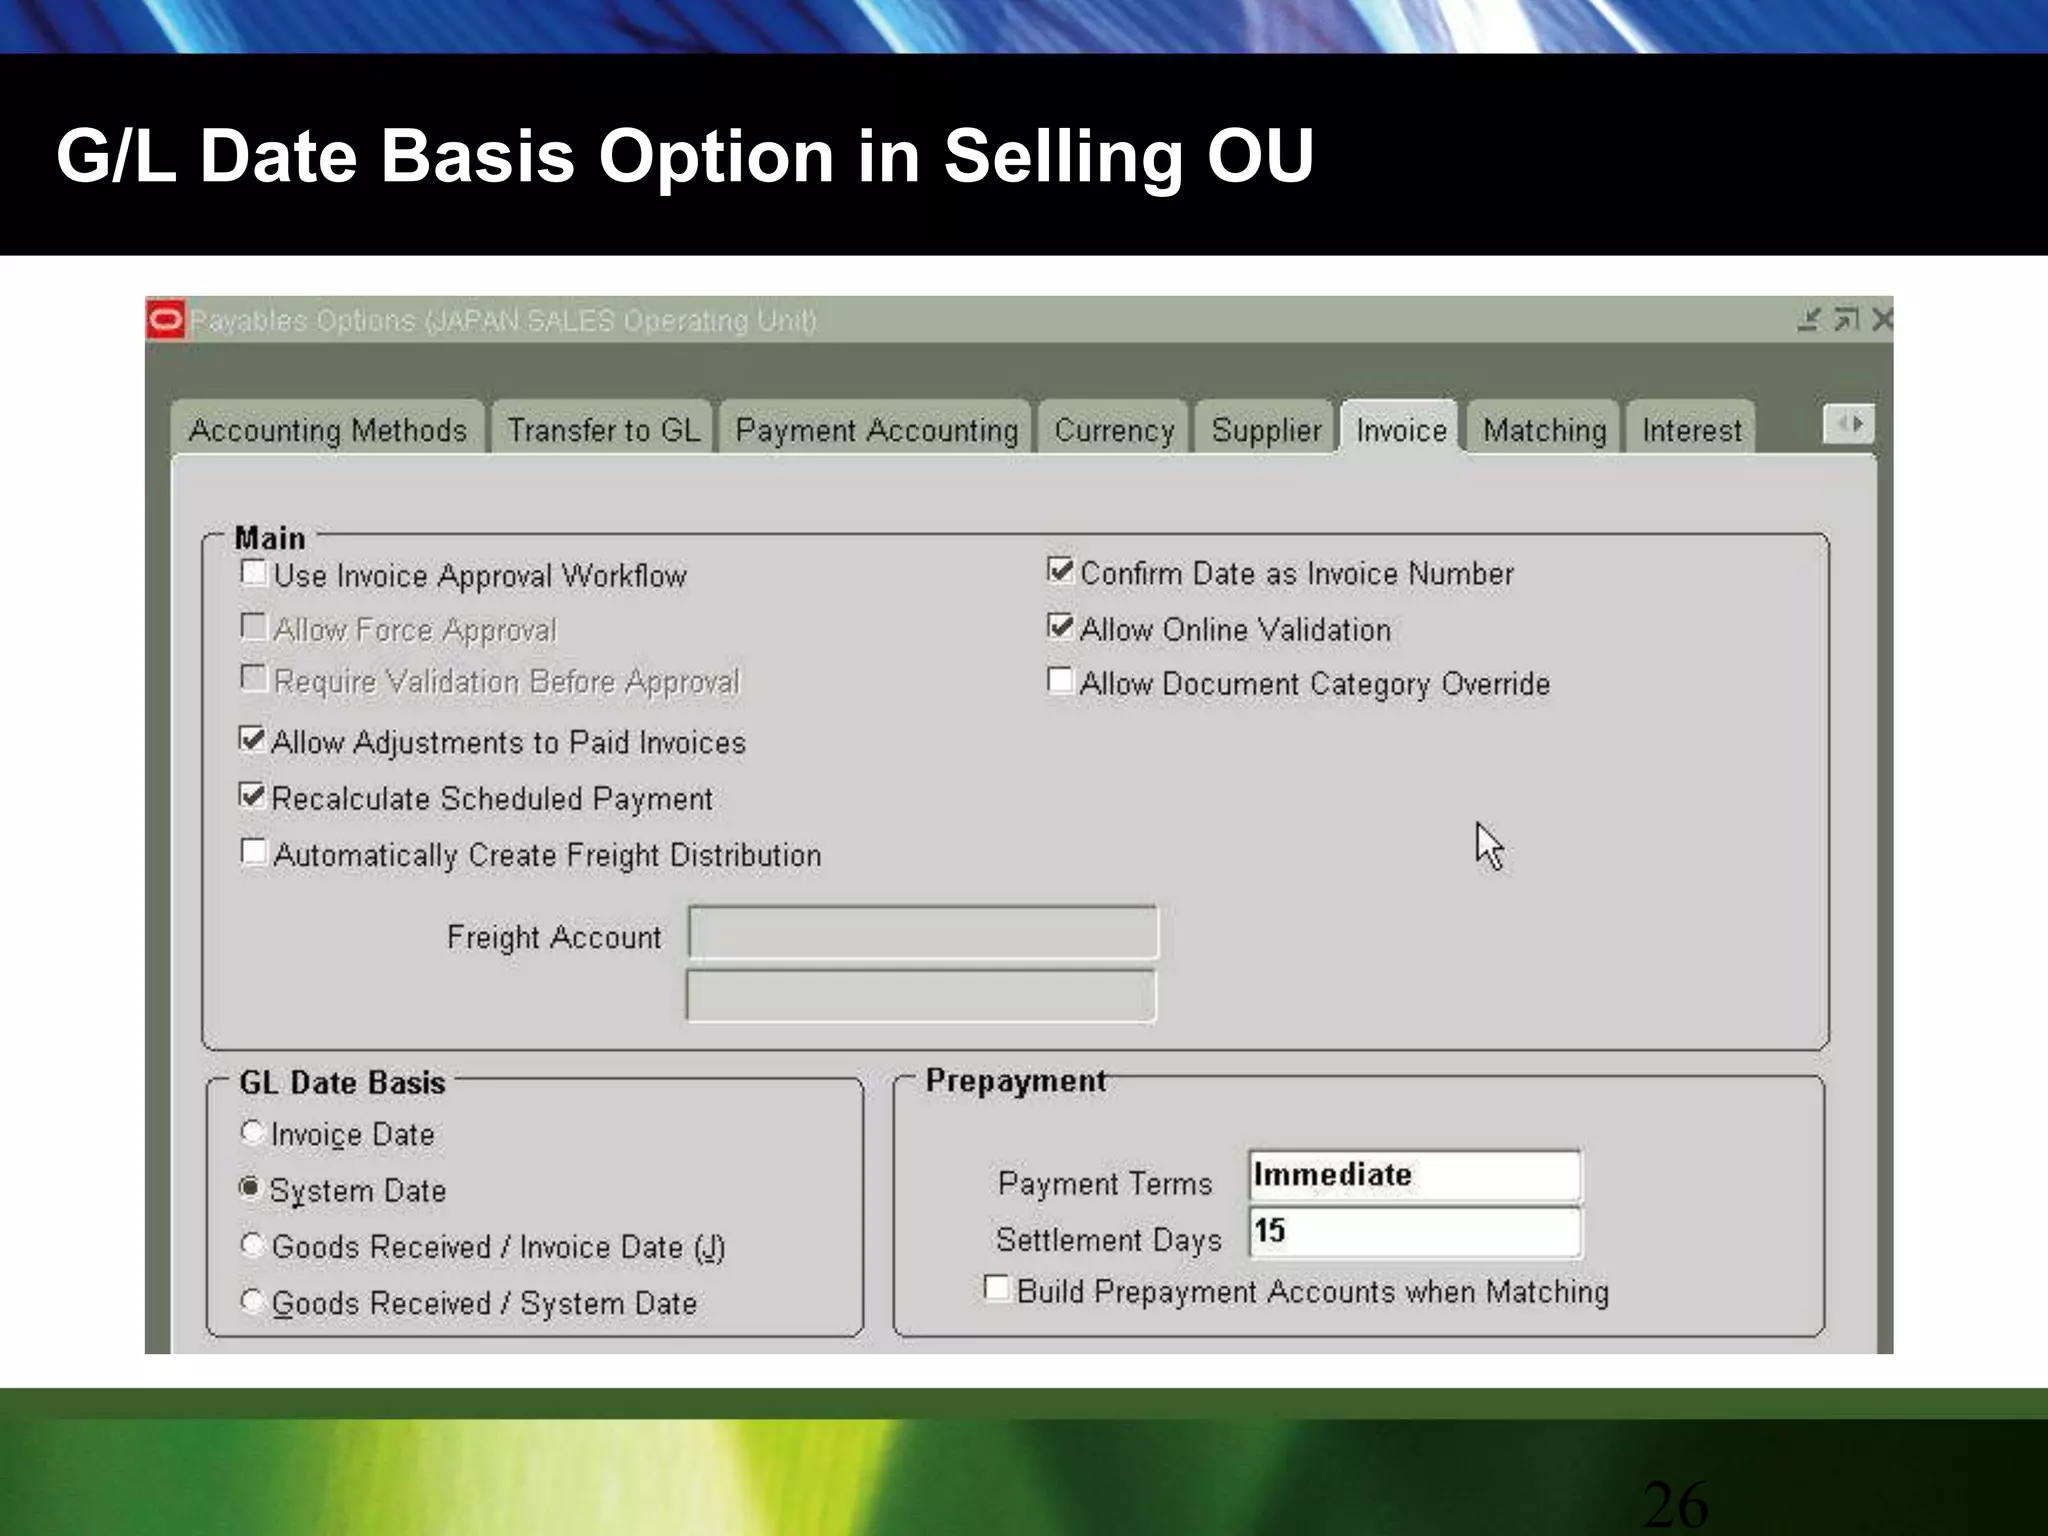
Task: Open the Matching tab
Action: coord(1544,430)
